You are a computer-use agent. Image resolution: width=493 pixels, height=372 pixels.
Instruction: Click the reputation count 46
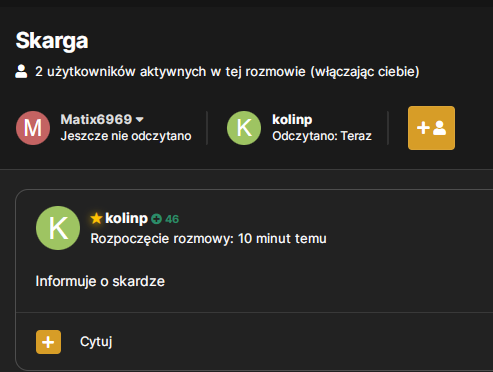tap(172, 219)
